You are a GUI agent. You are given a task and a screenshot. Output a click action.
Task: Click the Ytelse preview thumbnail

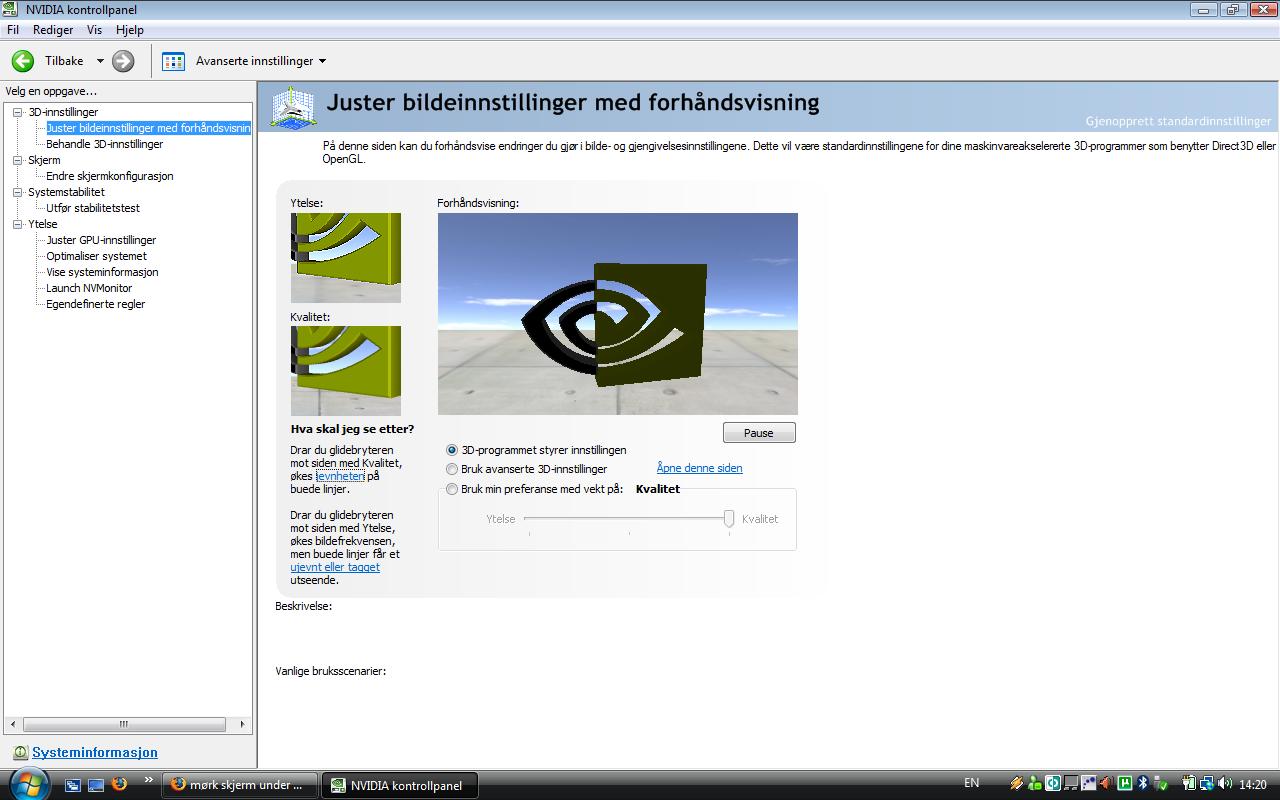[x=346, y=258]
